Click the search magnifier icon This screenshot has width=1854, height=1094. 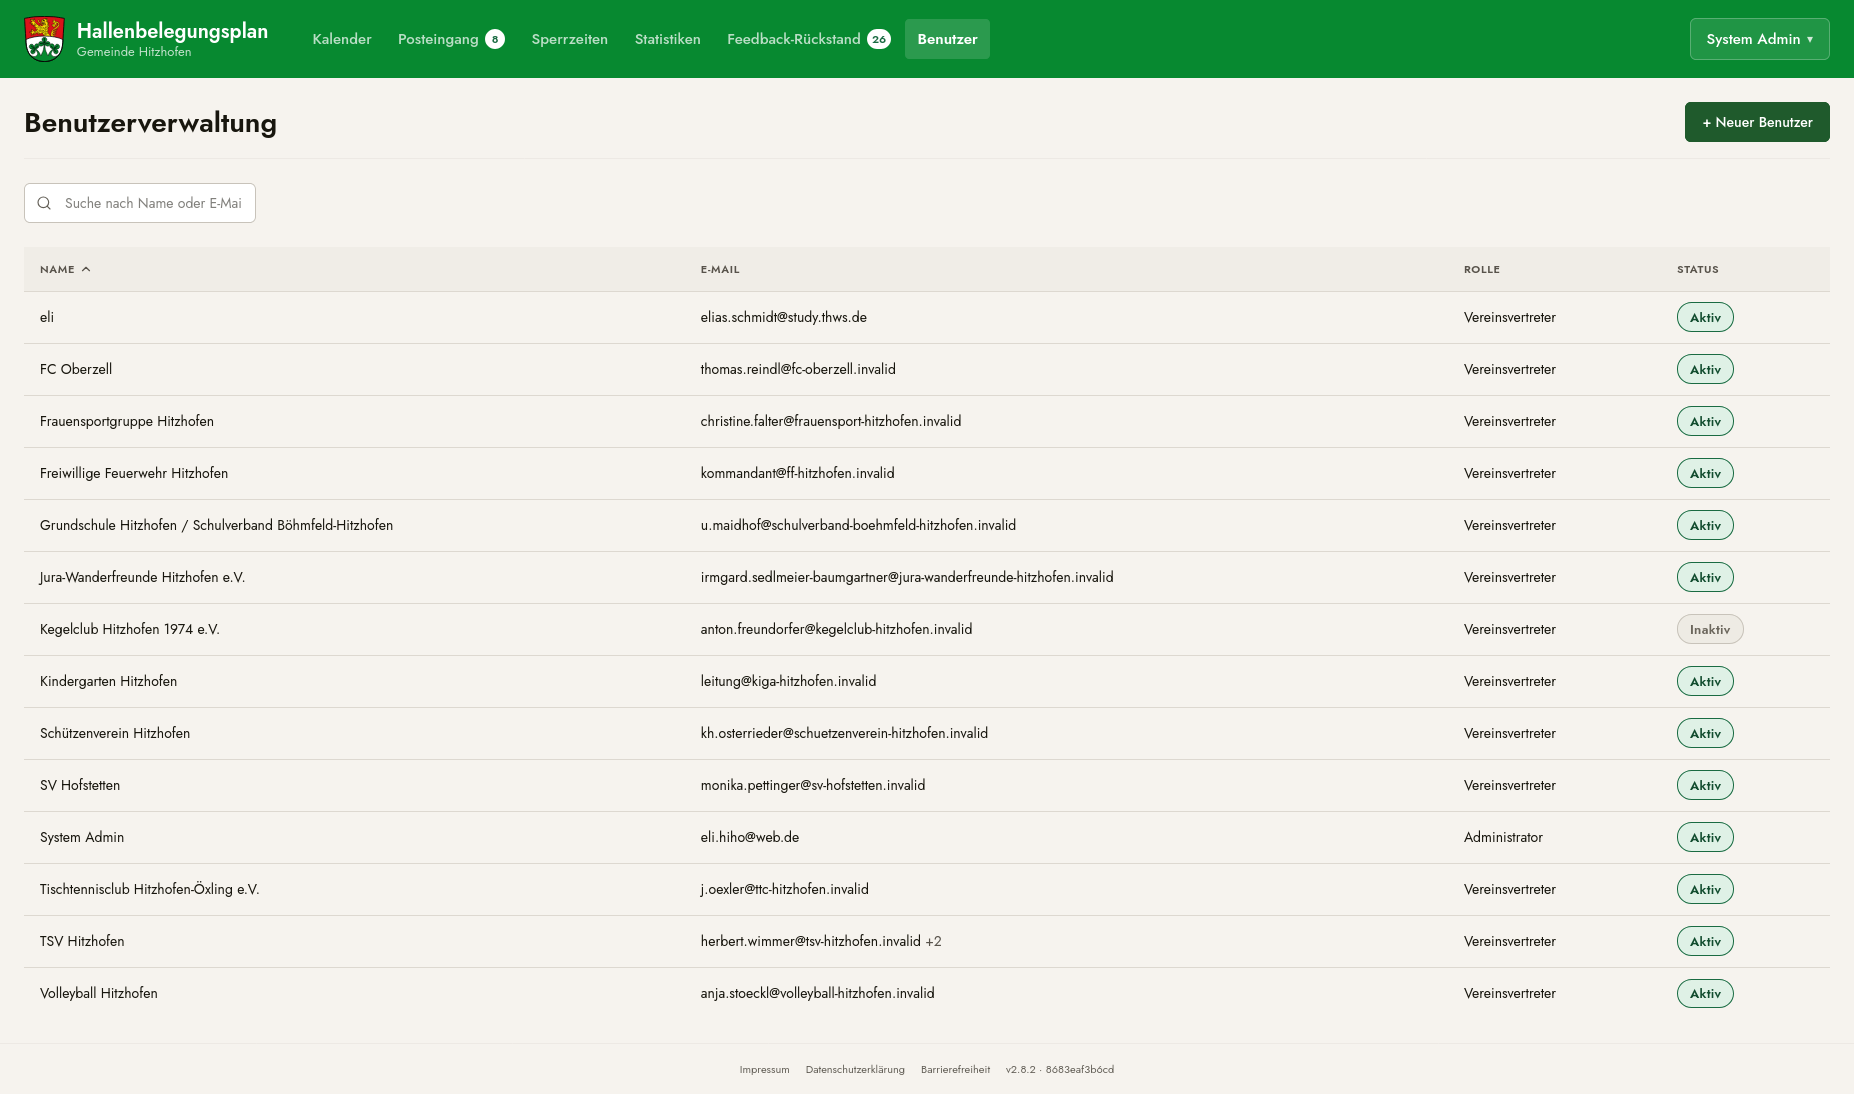tap(44, 203)
